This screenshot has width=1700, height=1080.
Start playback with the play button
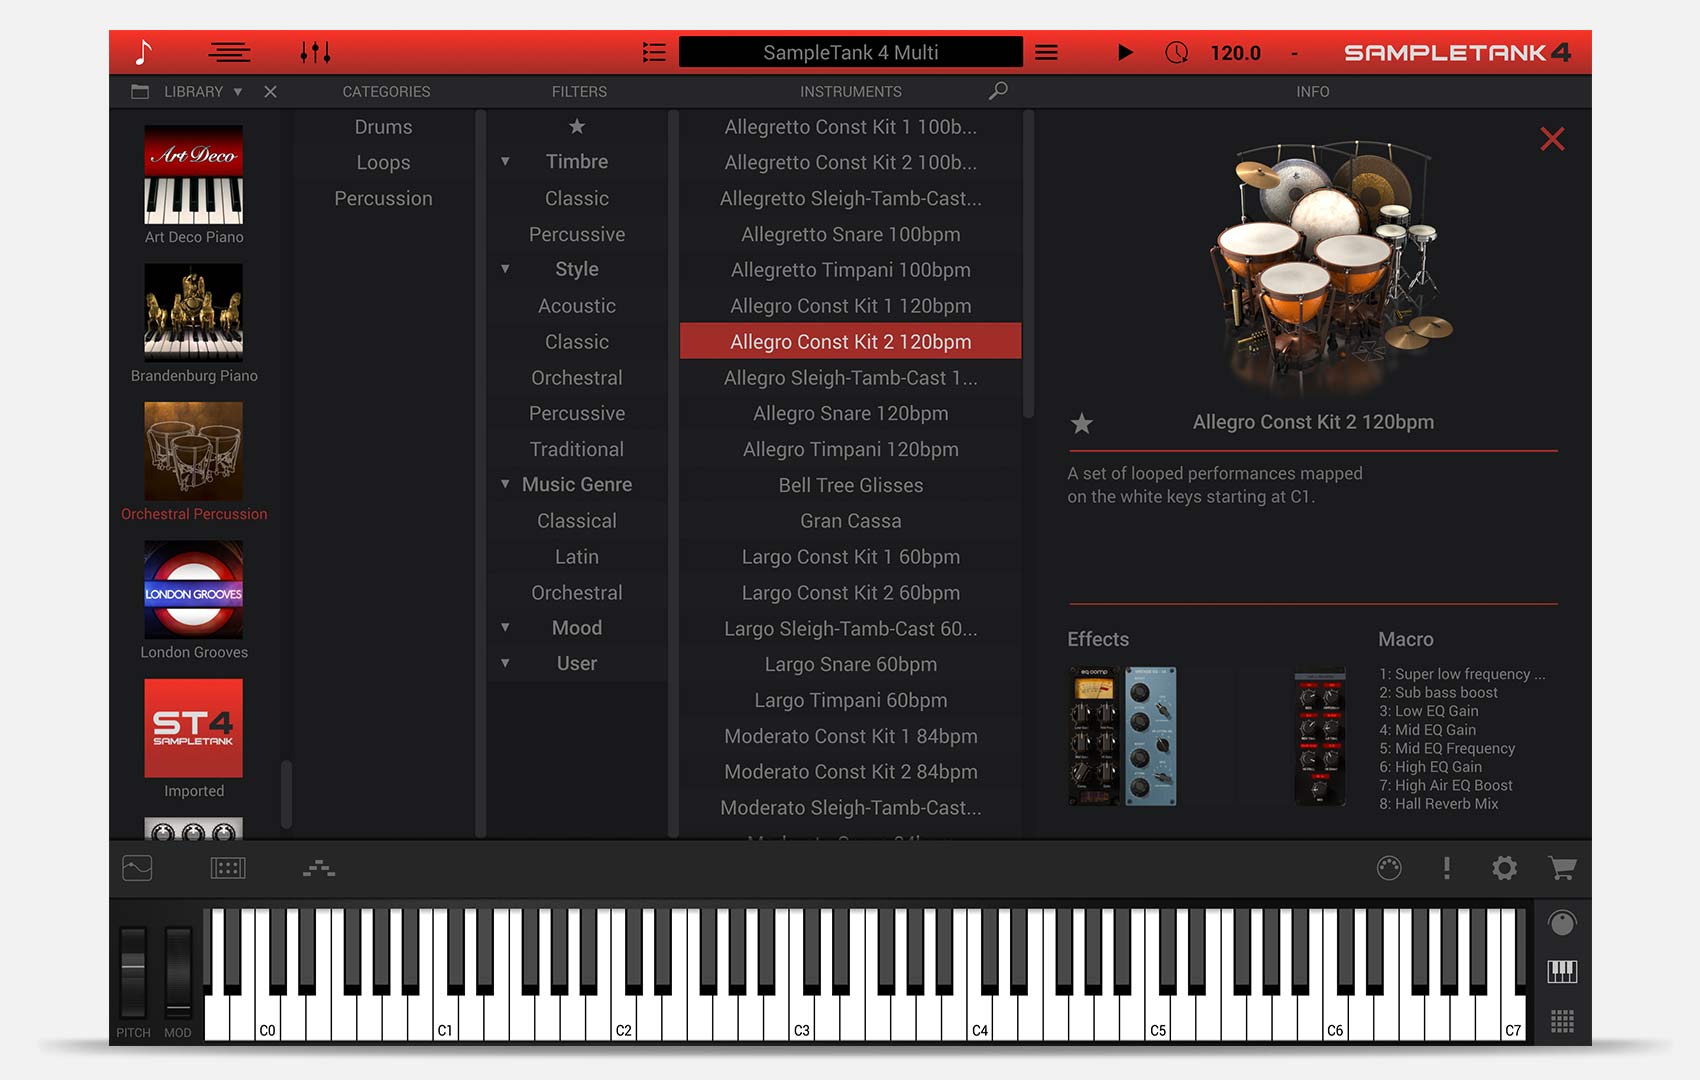1124,51
